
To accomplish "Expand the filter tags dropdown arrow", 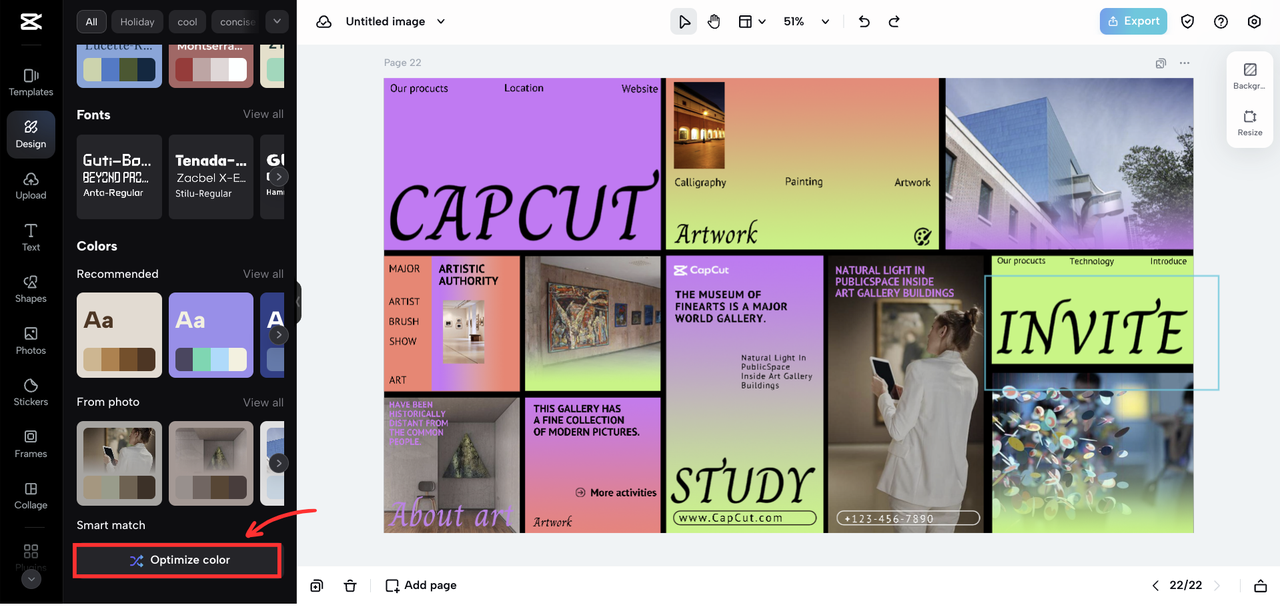I will pos(277,21).
